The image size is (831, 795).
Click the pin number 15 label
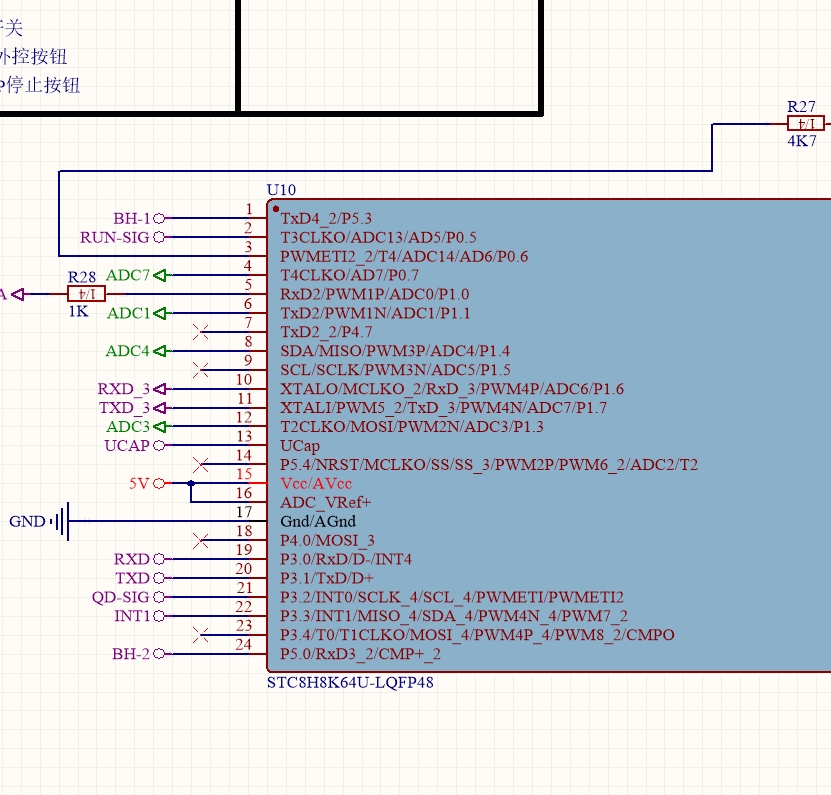244,474
